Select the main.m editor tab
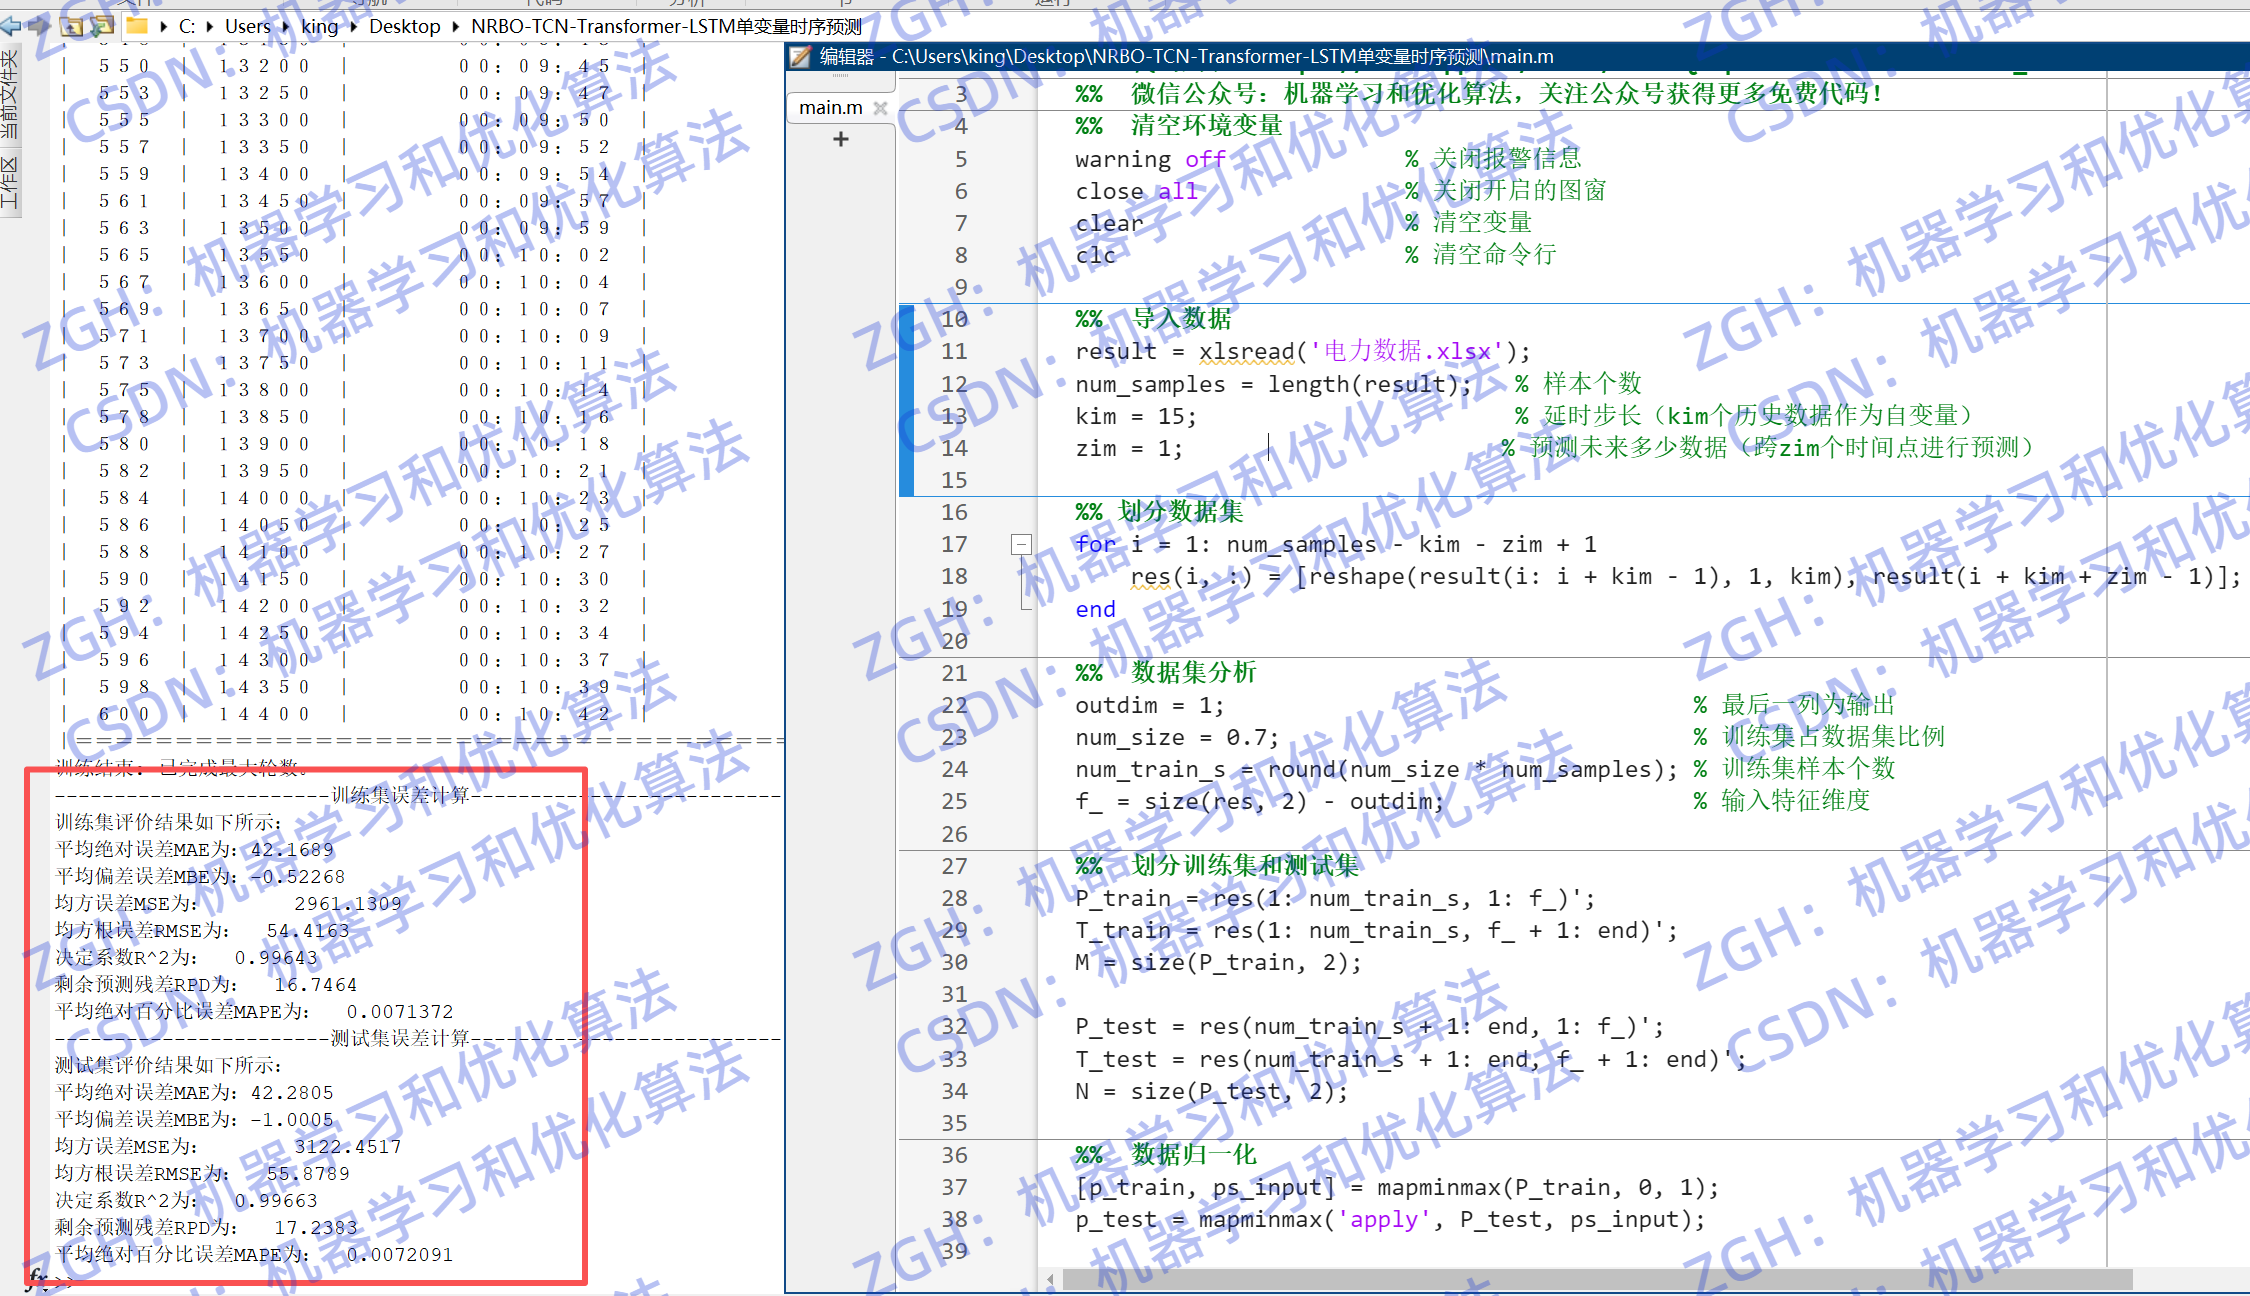Screen dimensions: 2250x1296 tap(830, 108)
